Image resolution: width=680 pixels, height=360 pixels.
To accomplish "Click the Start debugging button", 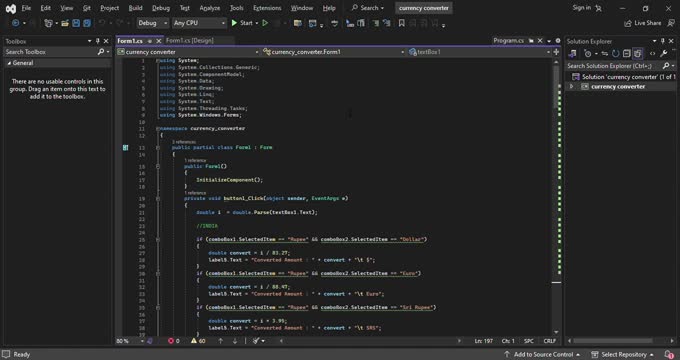I will pos(242,23).
